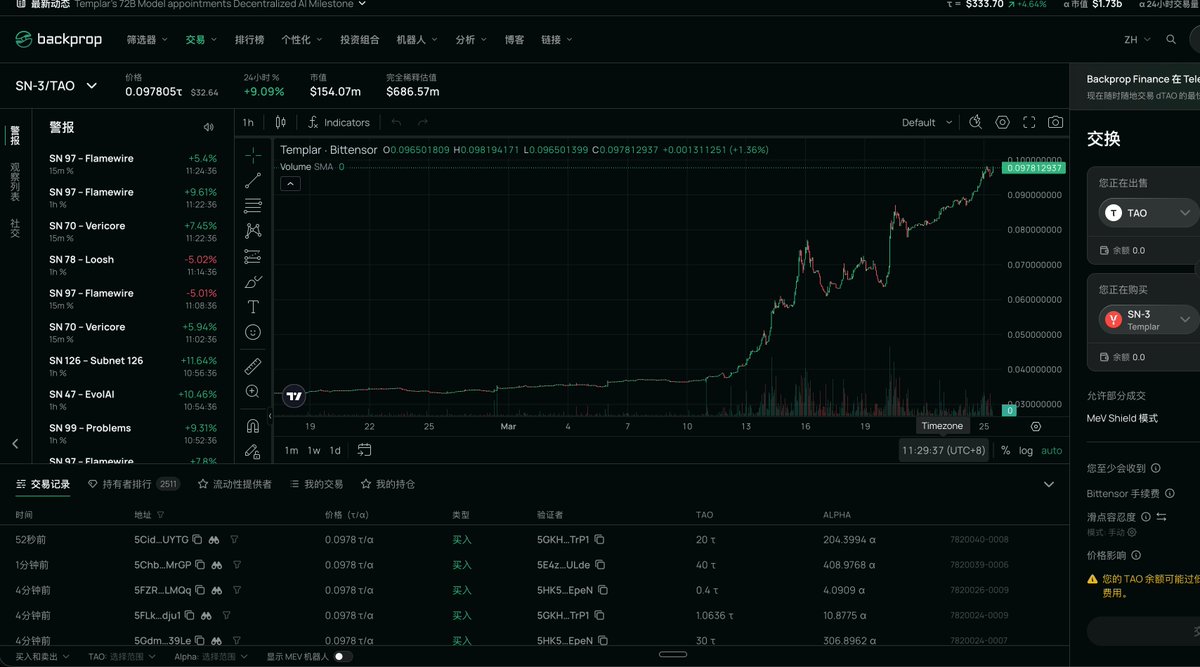Screen dimensions: 1200x667
Task: Switch to the 我的持仓 tab
Action: tap(388, 484)
